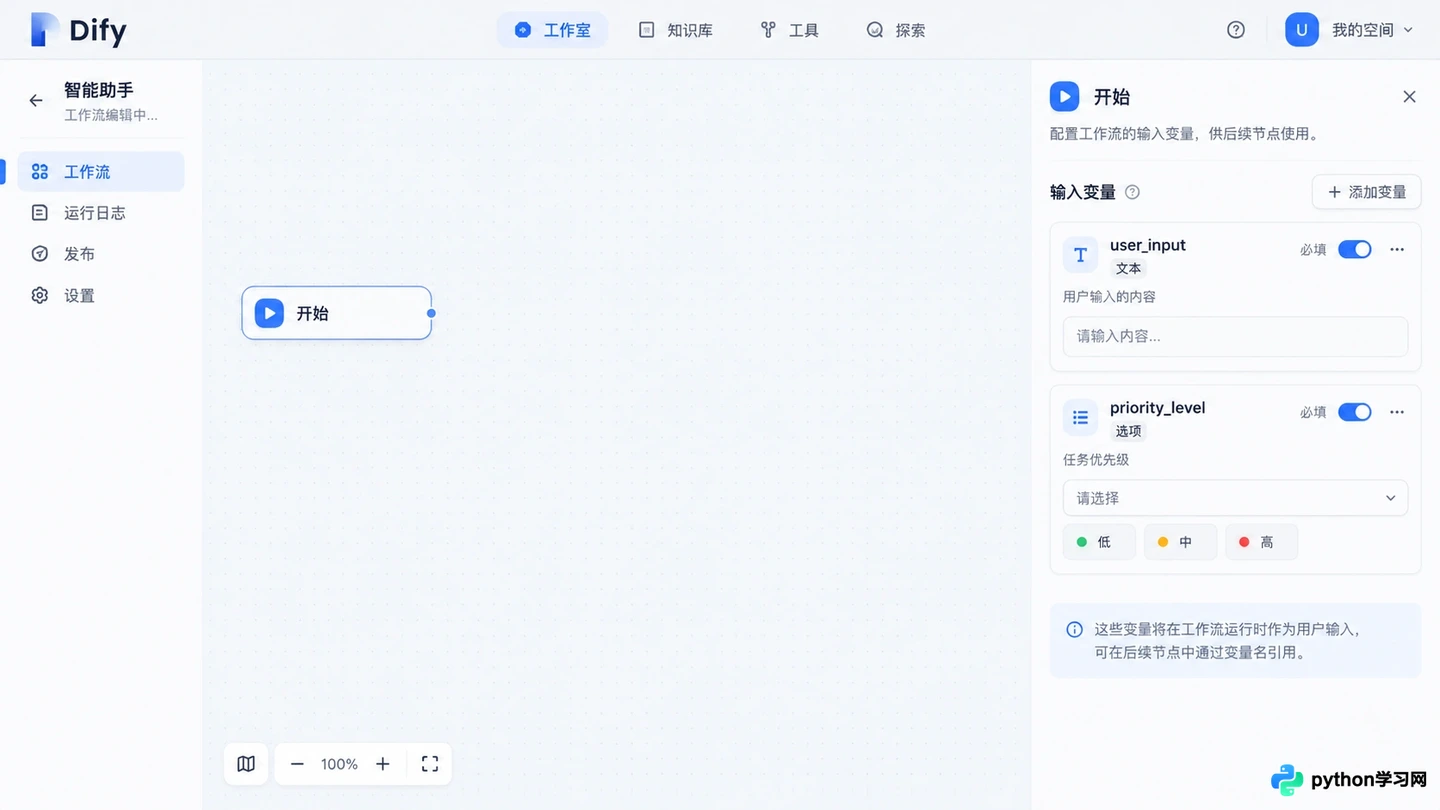The width and height of the screenshot is (1440, 810).
Task: Switch to 工具 tab
Action: 790,30
